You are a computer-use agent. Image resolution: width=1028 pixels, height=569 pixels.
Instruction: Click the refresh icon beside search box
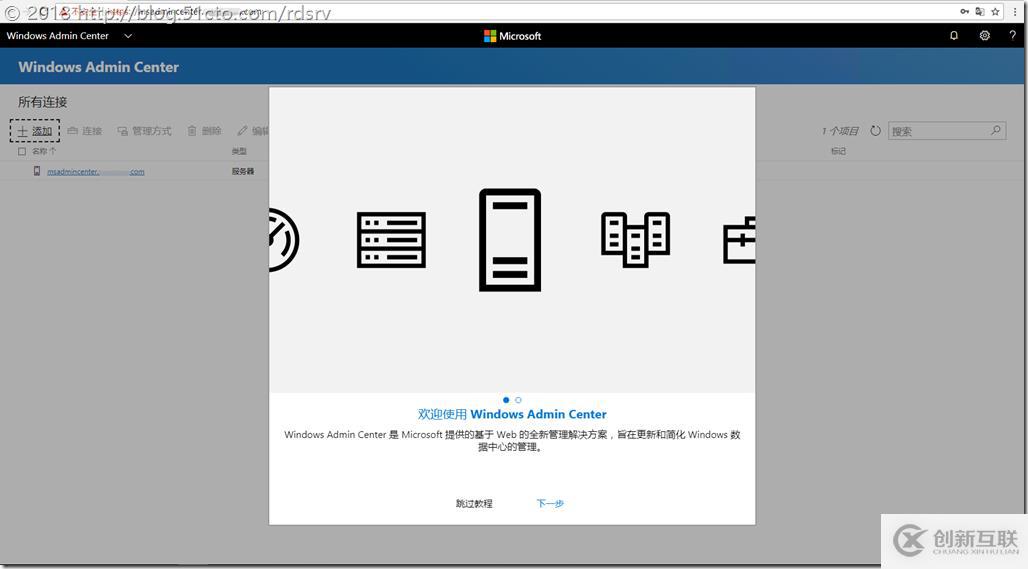click(875, 131)
